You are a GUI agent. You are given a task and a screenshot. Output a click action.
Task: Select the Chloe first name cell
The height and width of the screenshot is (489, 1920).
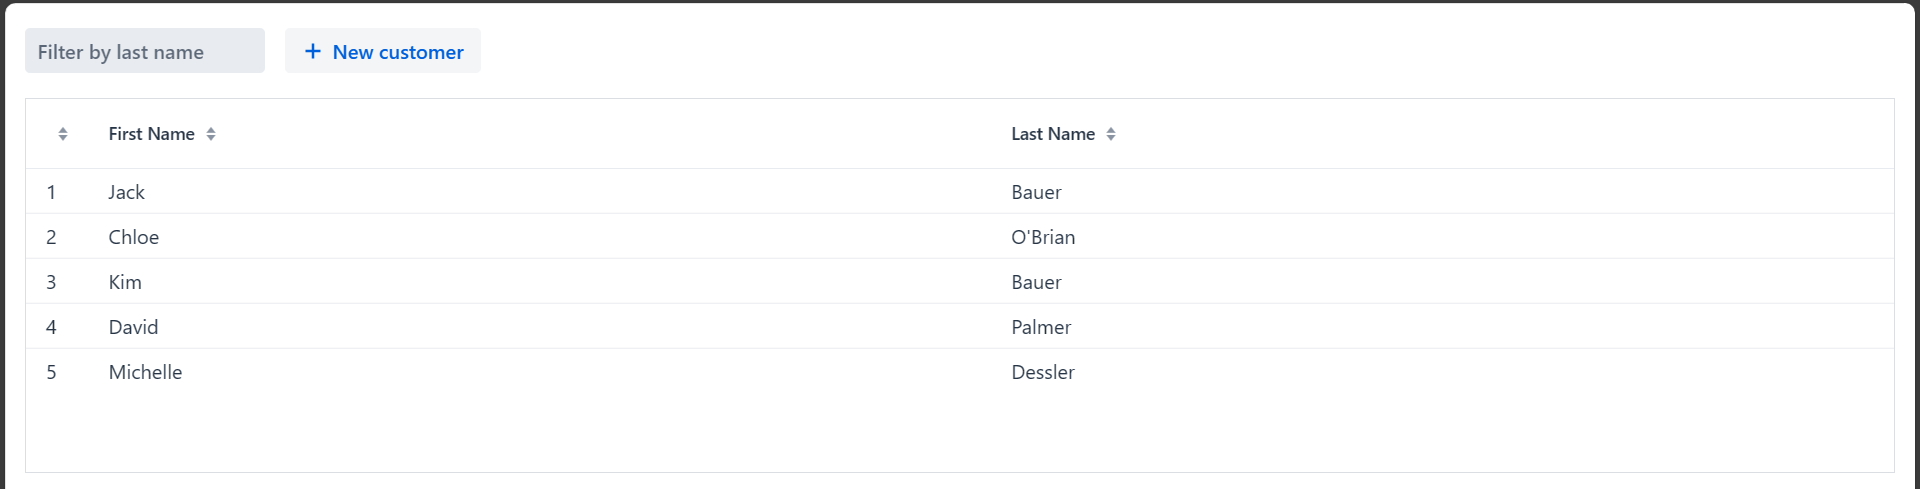pyautogui.click(x=134, y=237)
